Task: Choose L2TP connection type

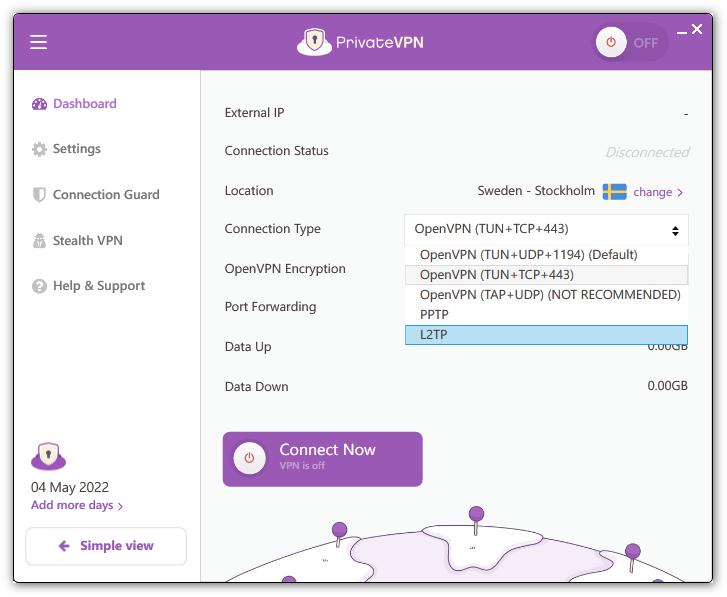Action: 546,335
